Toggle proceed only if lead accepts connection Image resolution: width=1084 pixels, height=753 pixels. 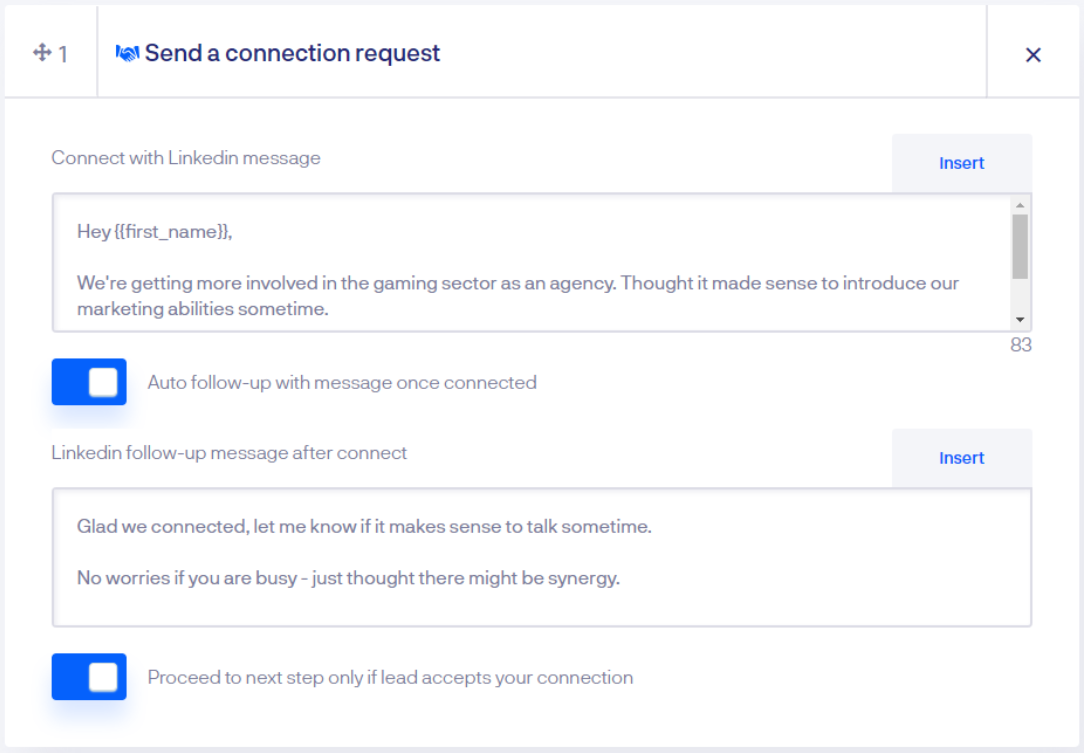pyautogui.click(x=89, y=677)
